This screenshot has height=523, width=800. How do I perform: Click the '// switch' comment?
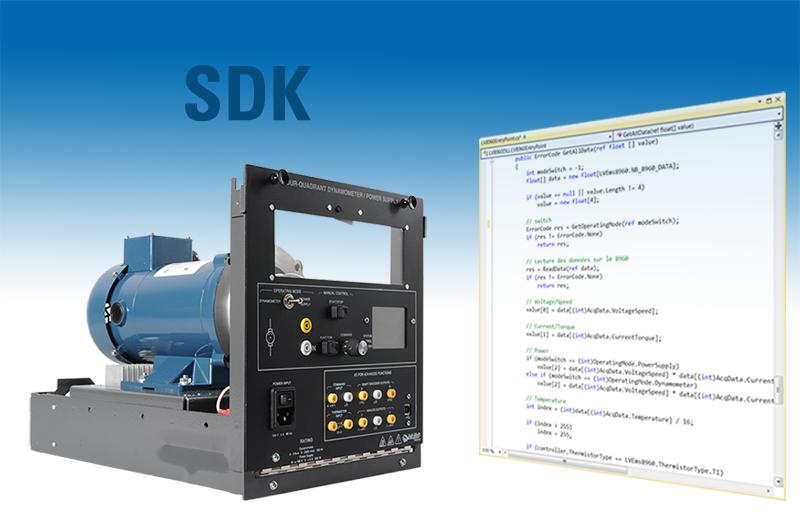[x=539, y=221]
